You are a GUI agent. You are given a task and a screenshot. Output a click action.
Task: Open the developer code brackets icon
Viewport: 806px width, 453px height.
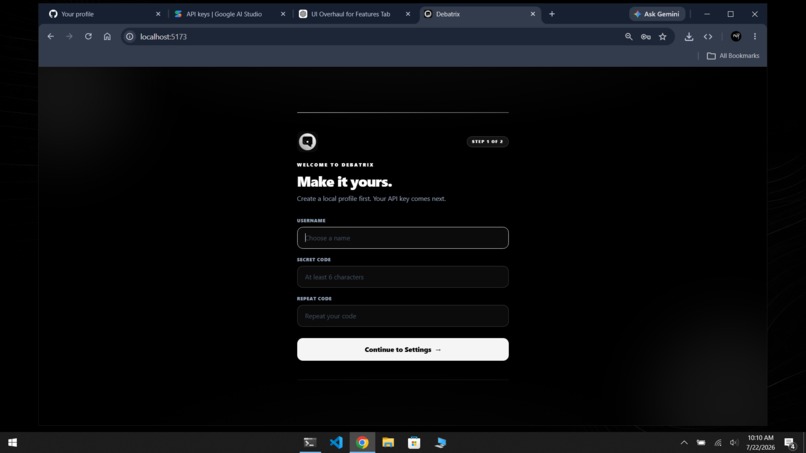click(708, 37)
